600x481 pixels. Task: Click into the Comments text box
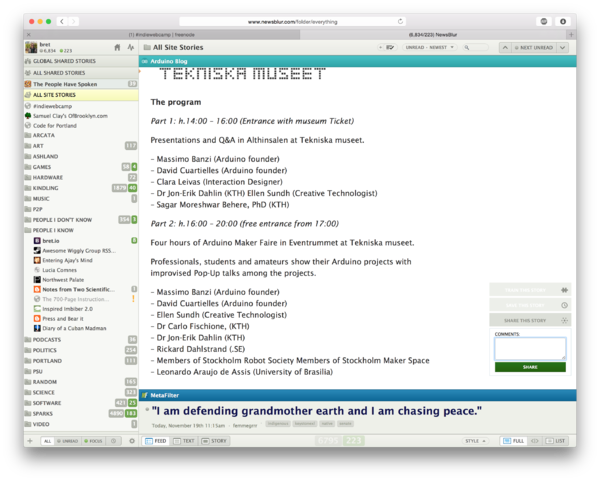click(530, 349)
